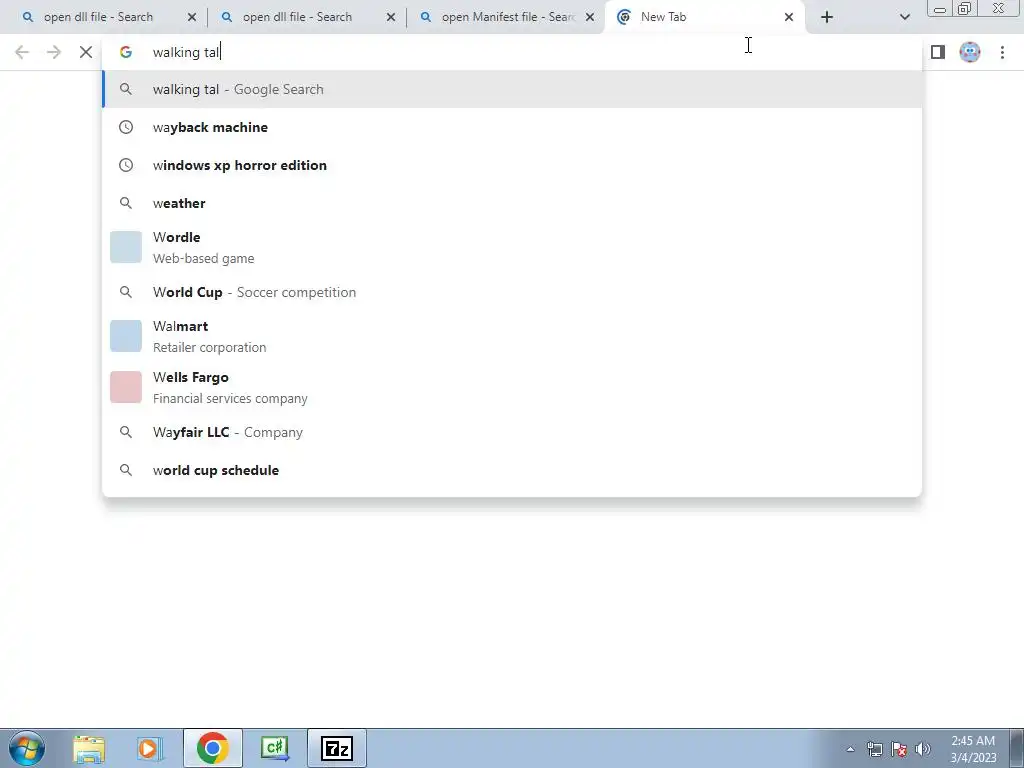Click the Wordle thumbnail image

[126, 247]
